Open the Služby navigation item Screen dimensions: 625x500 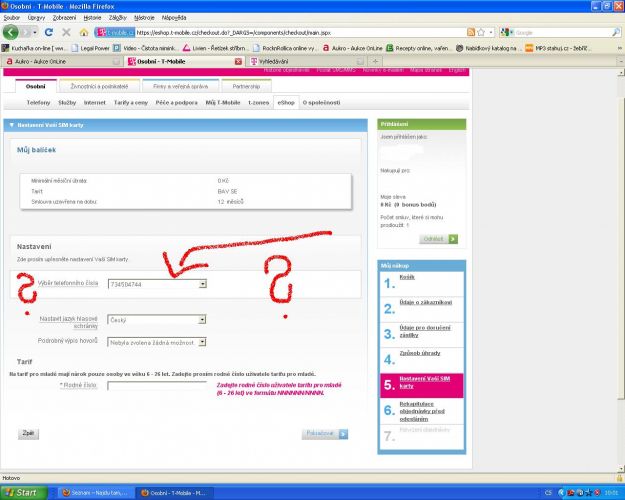67,103
